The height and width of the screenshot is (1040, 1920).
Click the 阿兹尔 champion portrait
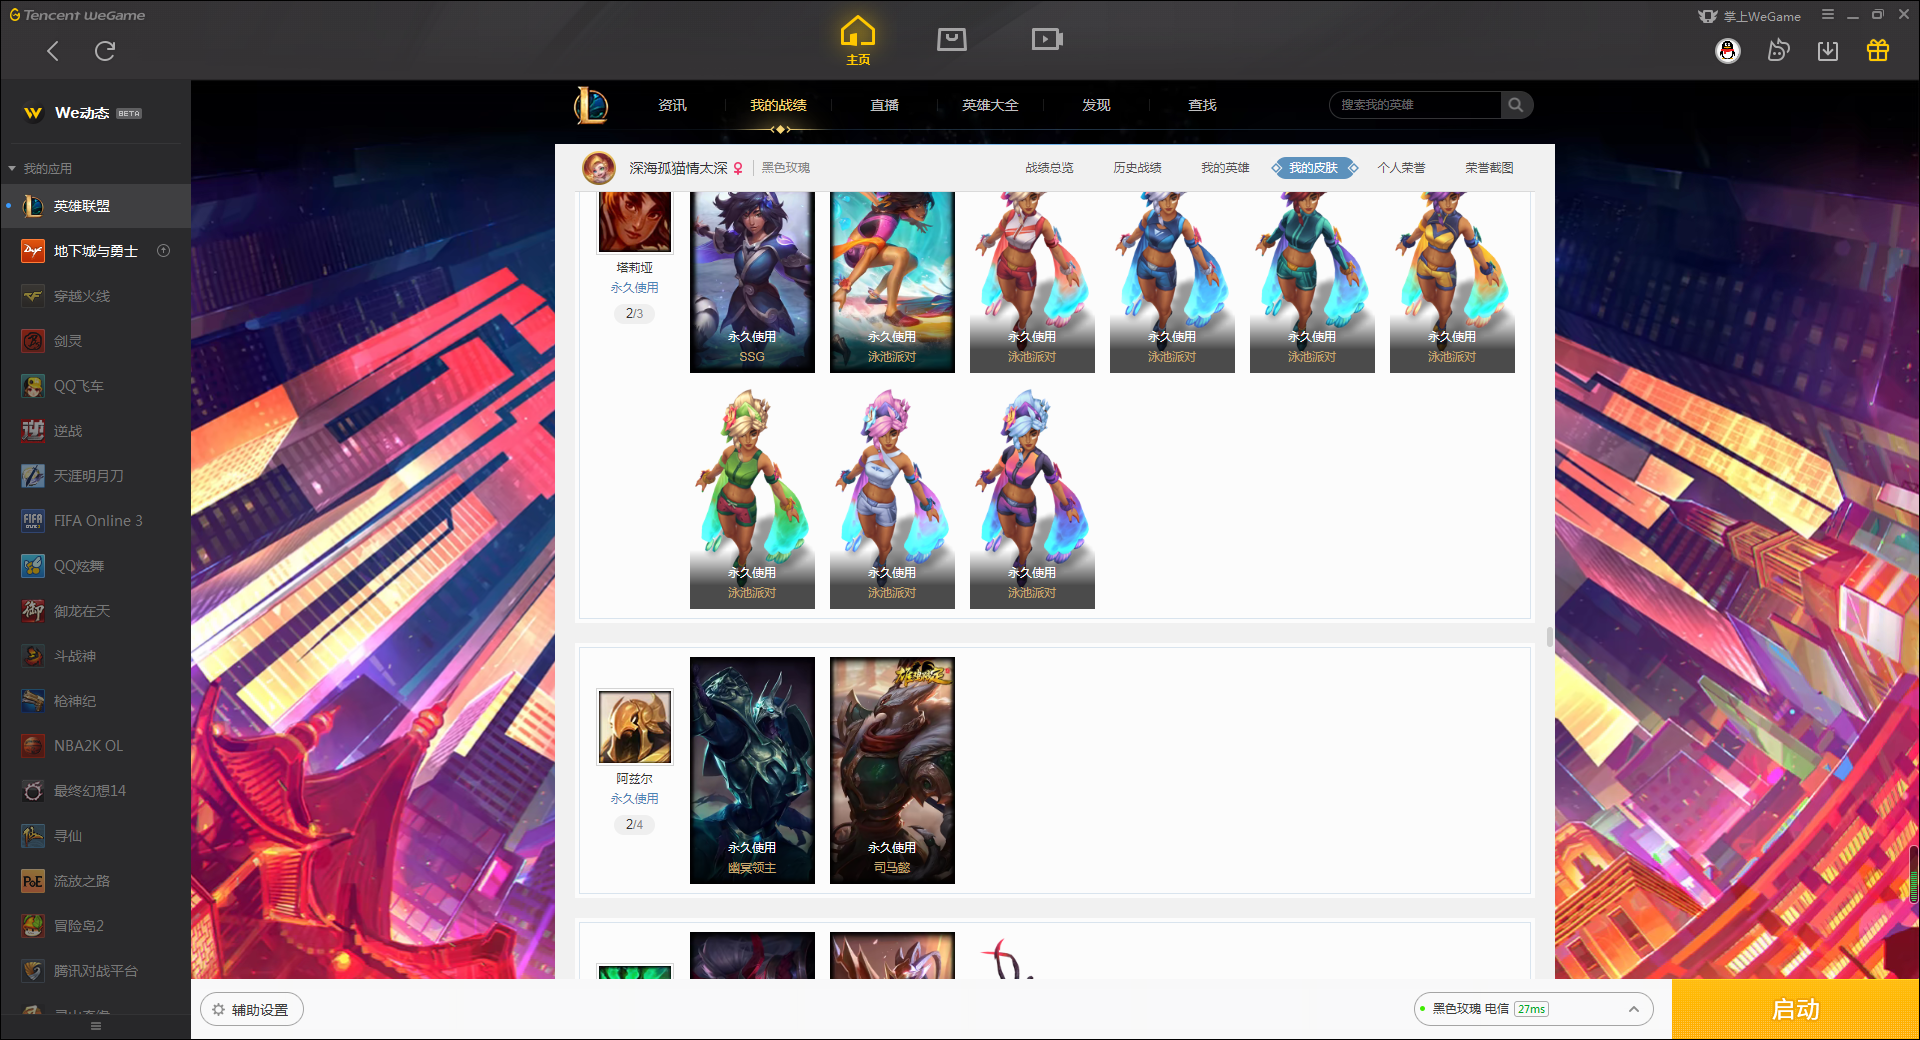tap(635, 727)
